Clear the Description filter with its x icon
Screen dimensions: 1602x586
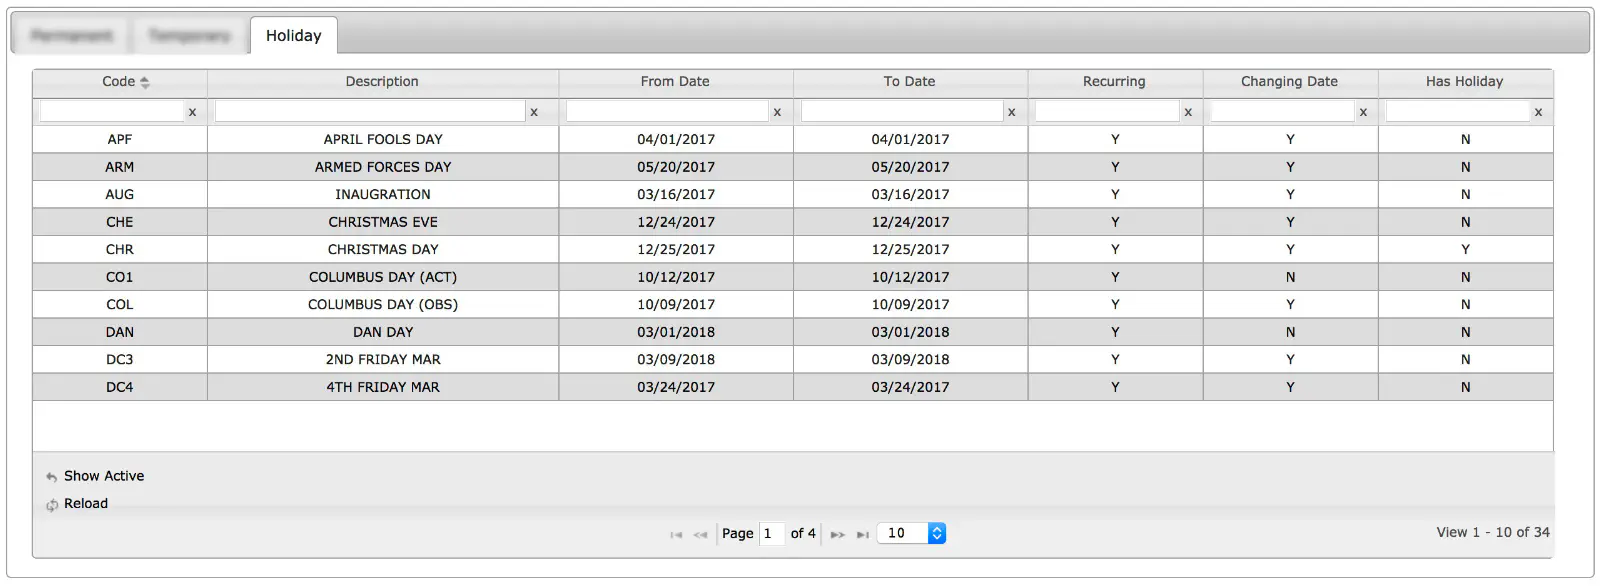tap(534, 112)
